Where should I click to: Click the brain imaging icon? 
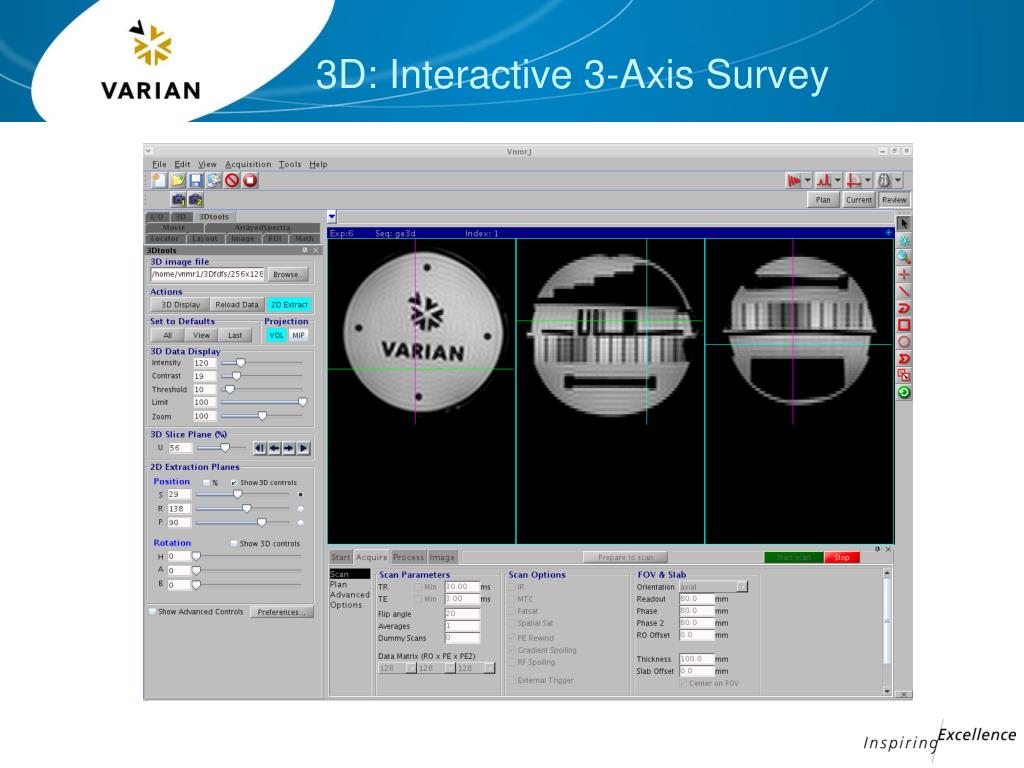(x=884, y=181)
